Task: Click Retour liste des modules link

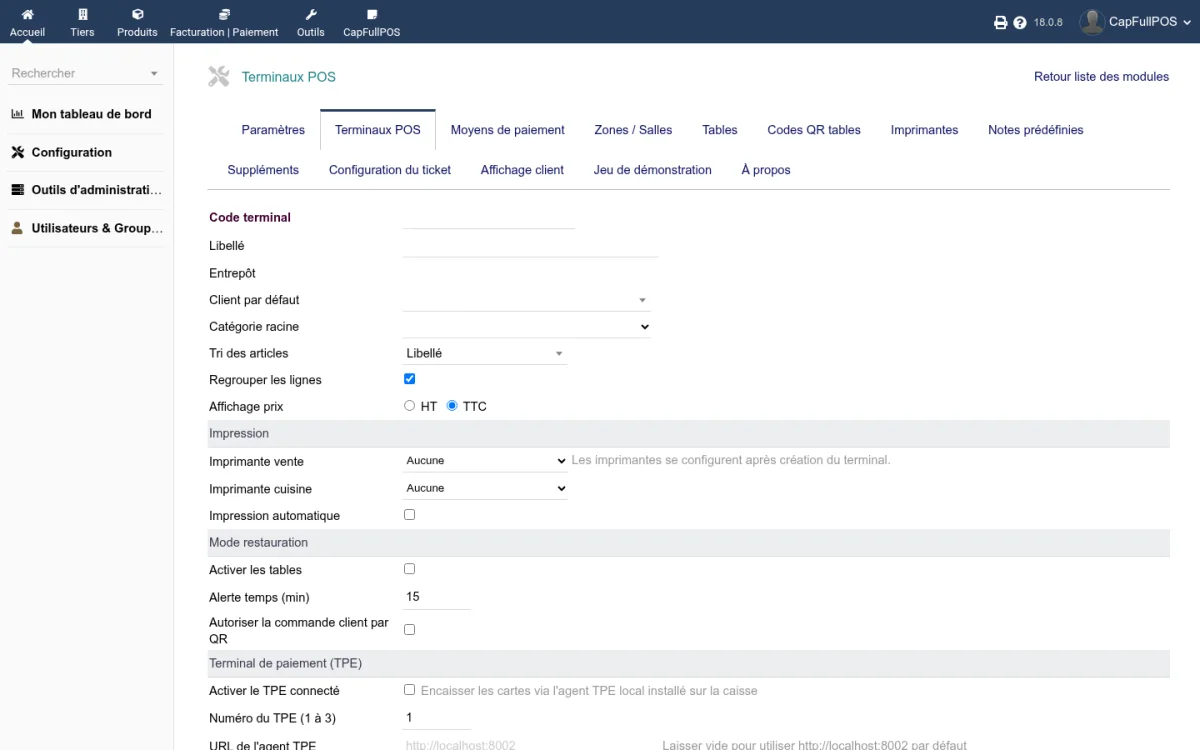Action: (x=1101, y=77)
